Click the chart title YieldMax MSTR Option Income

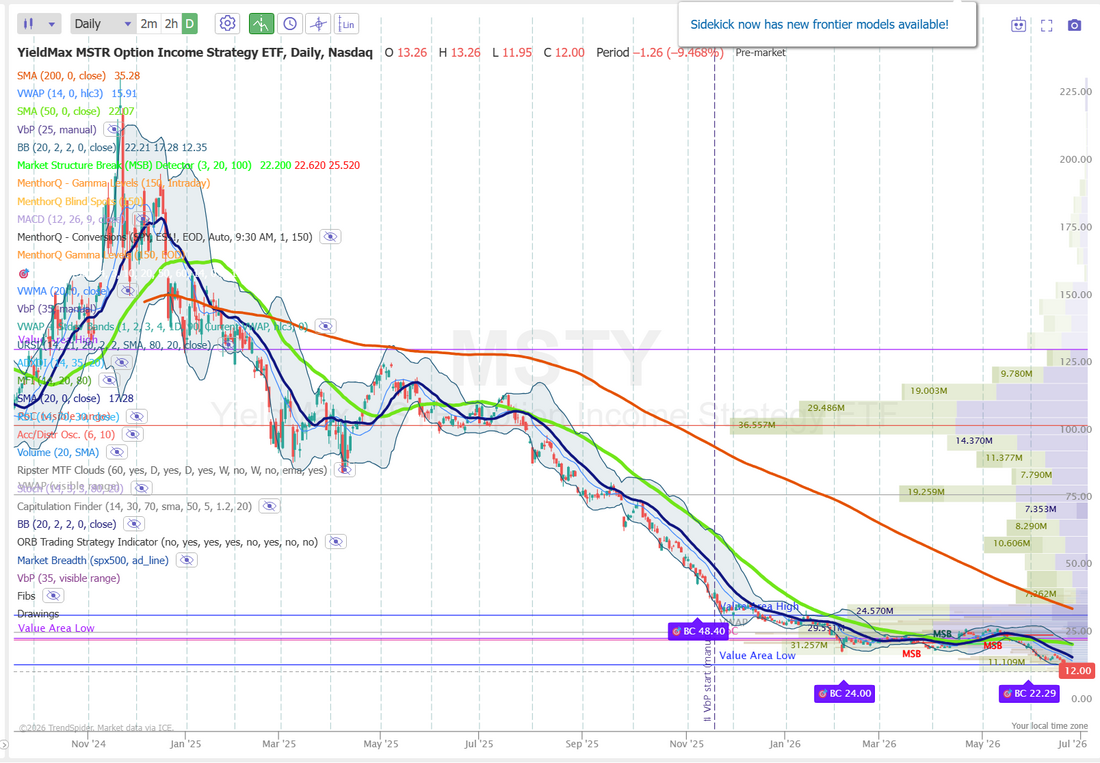(x=195, y=53)
